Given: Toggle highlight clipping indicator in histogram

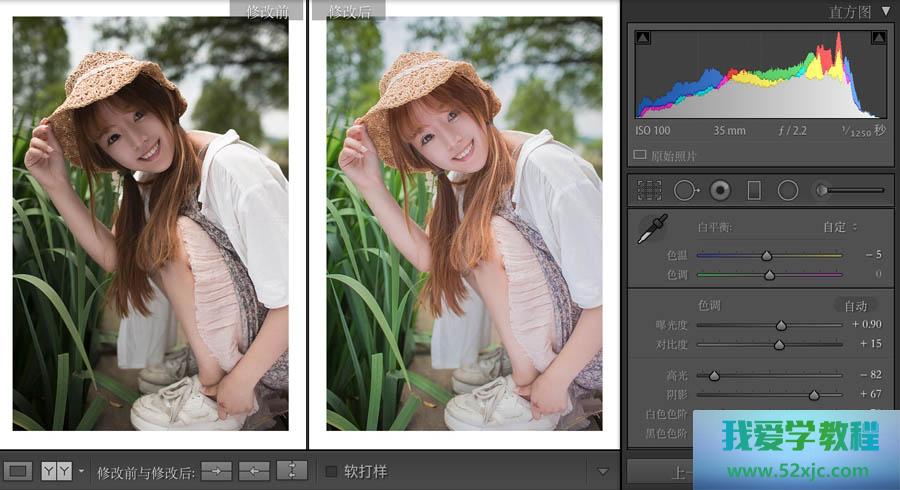Looking at the screenshot, I should tap(879, 38).
